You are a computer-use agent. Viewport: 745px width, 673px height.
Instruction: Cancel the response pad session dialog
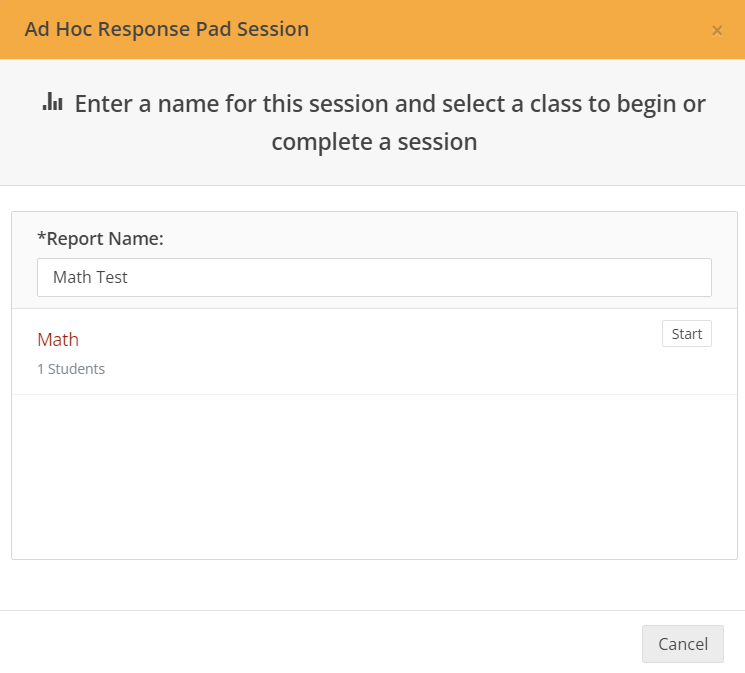(682, 644)
